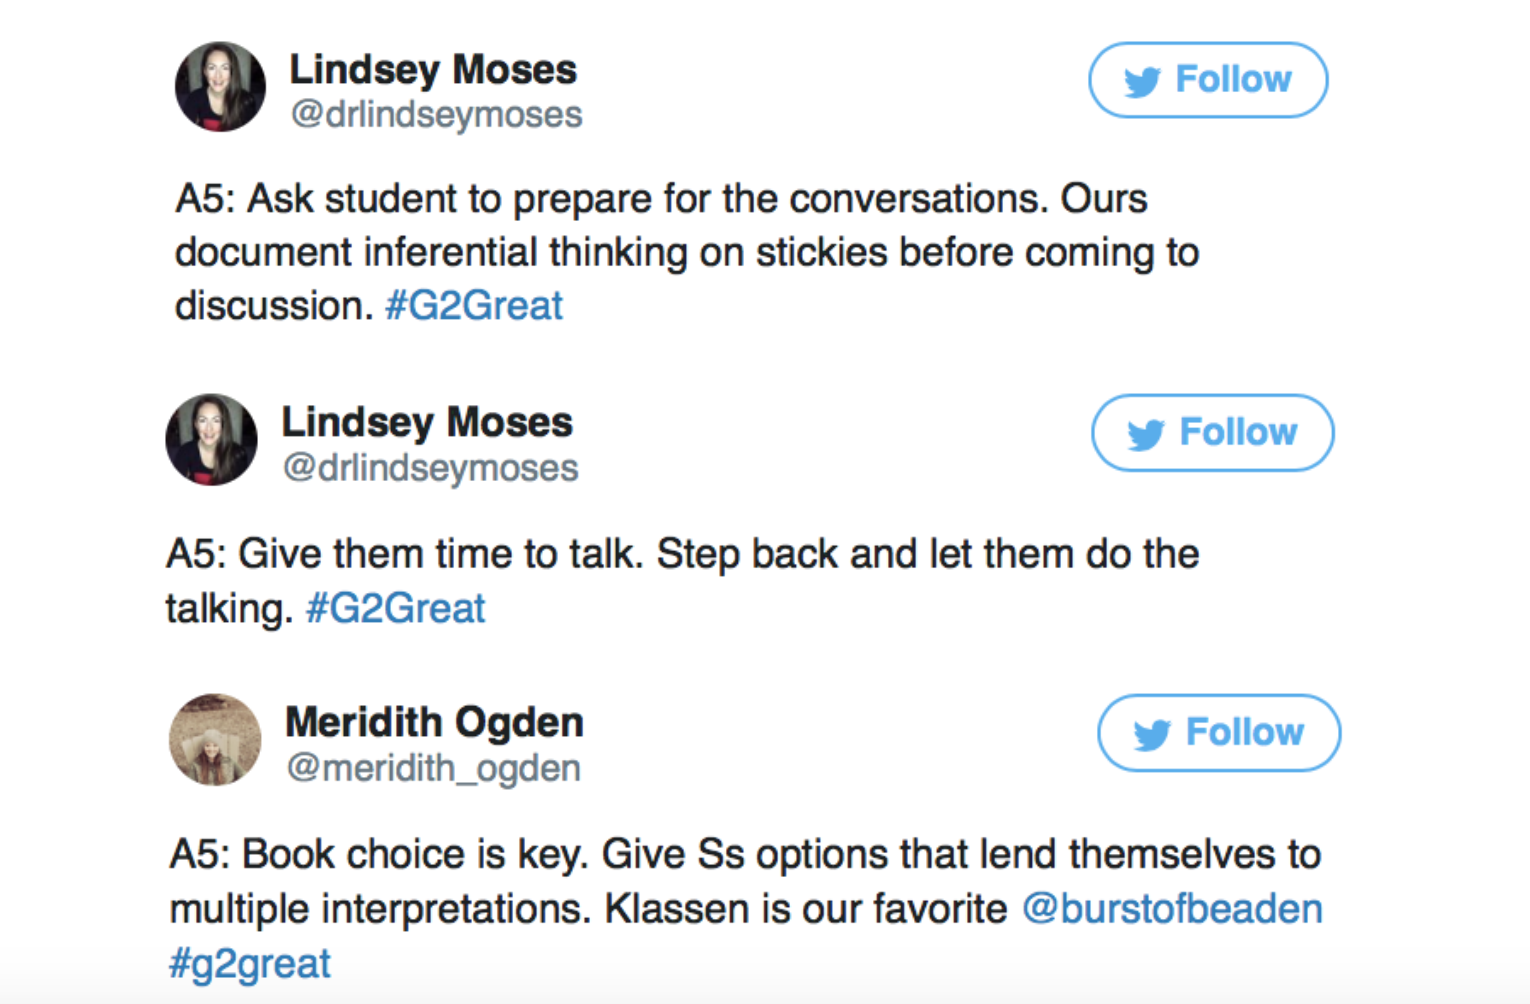Follow Meridith Ogden
The height and width of the screenshot is (1004, 1530).
click(x=1219, y=733)
